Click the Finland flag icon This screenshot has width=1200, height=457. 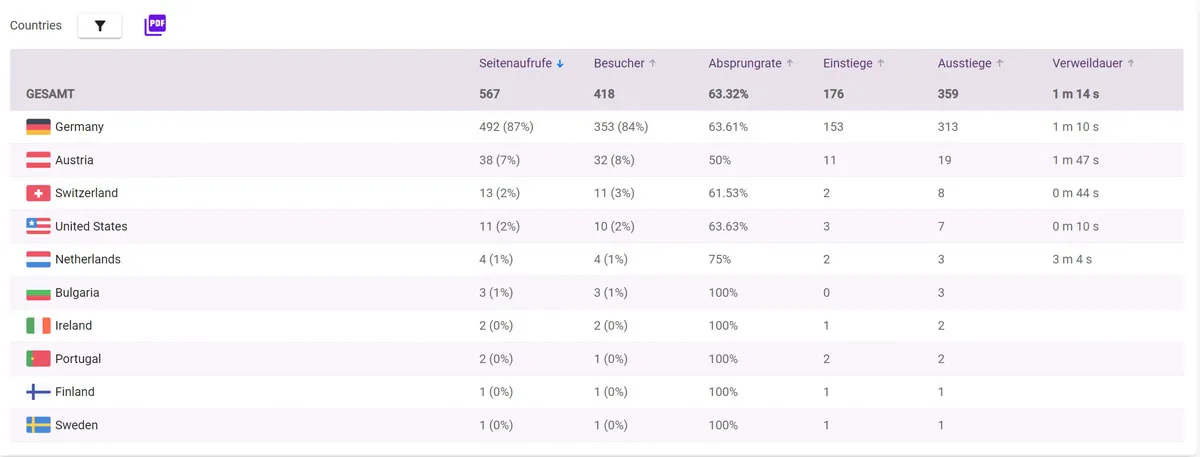38,392
